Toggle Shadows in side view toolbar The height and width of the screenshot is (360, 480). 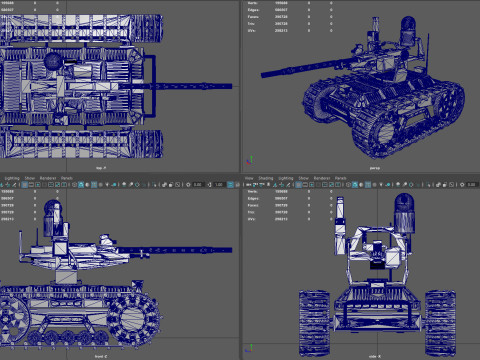click(388, 185)
